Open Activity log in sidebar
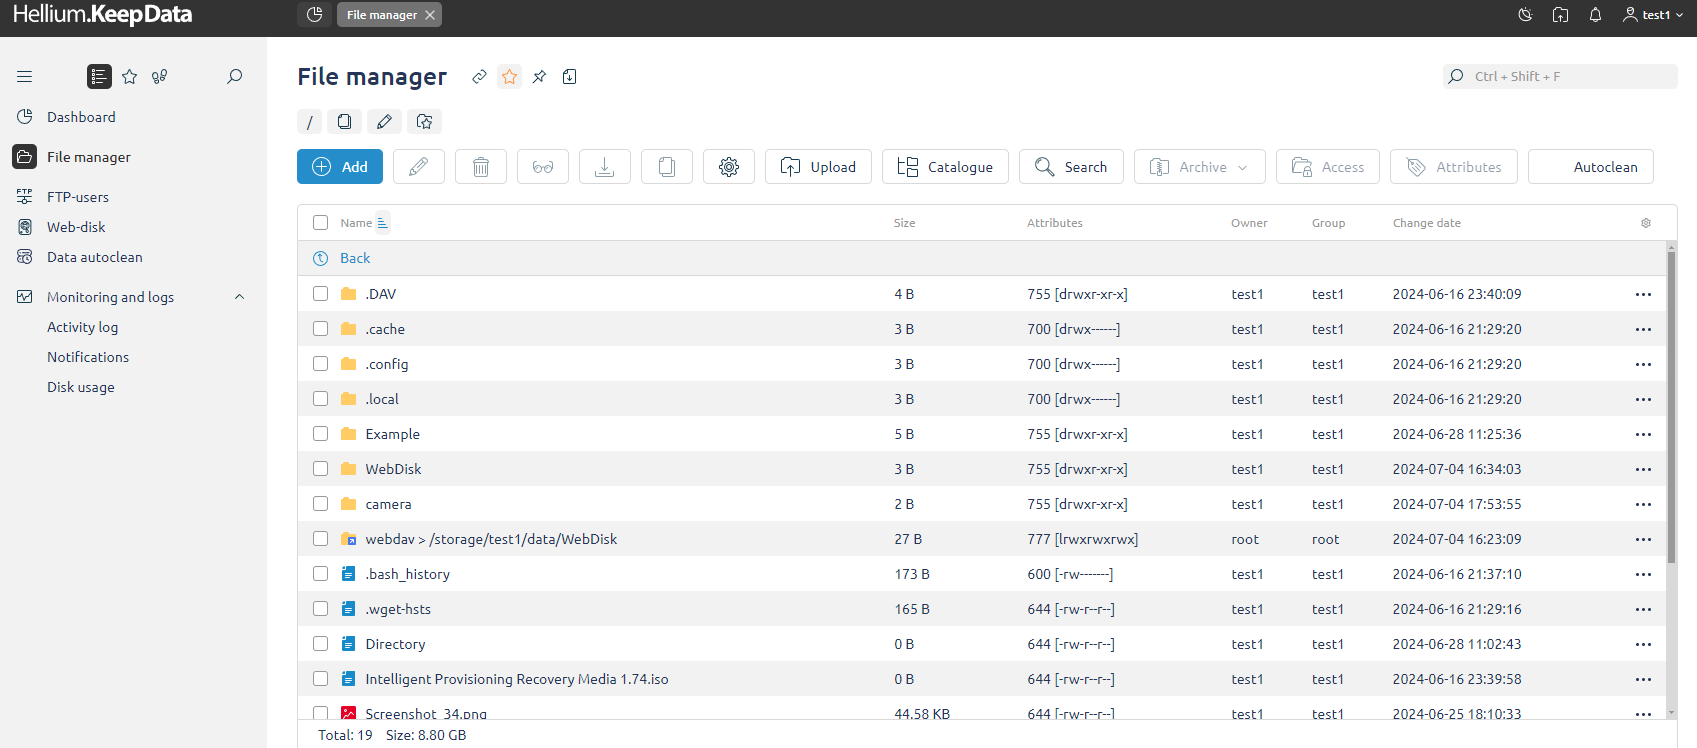The image size is (1697, 748). click(x=82, y=327)
